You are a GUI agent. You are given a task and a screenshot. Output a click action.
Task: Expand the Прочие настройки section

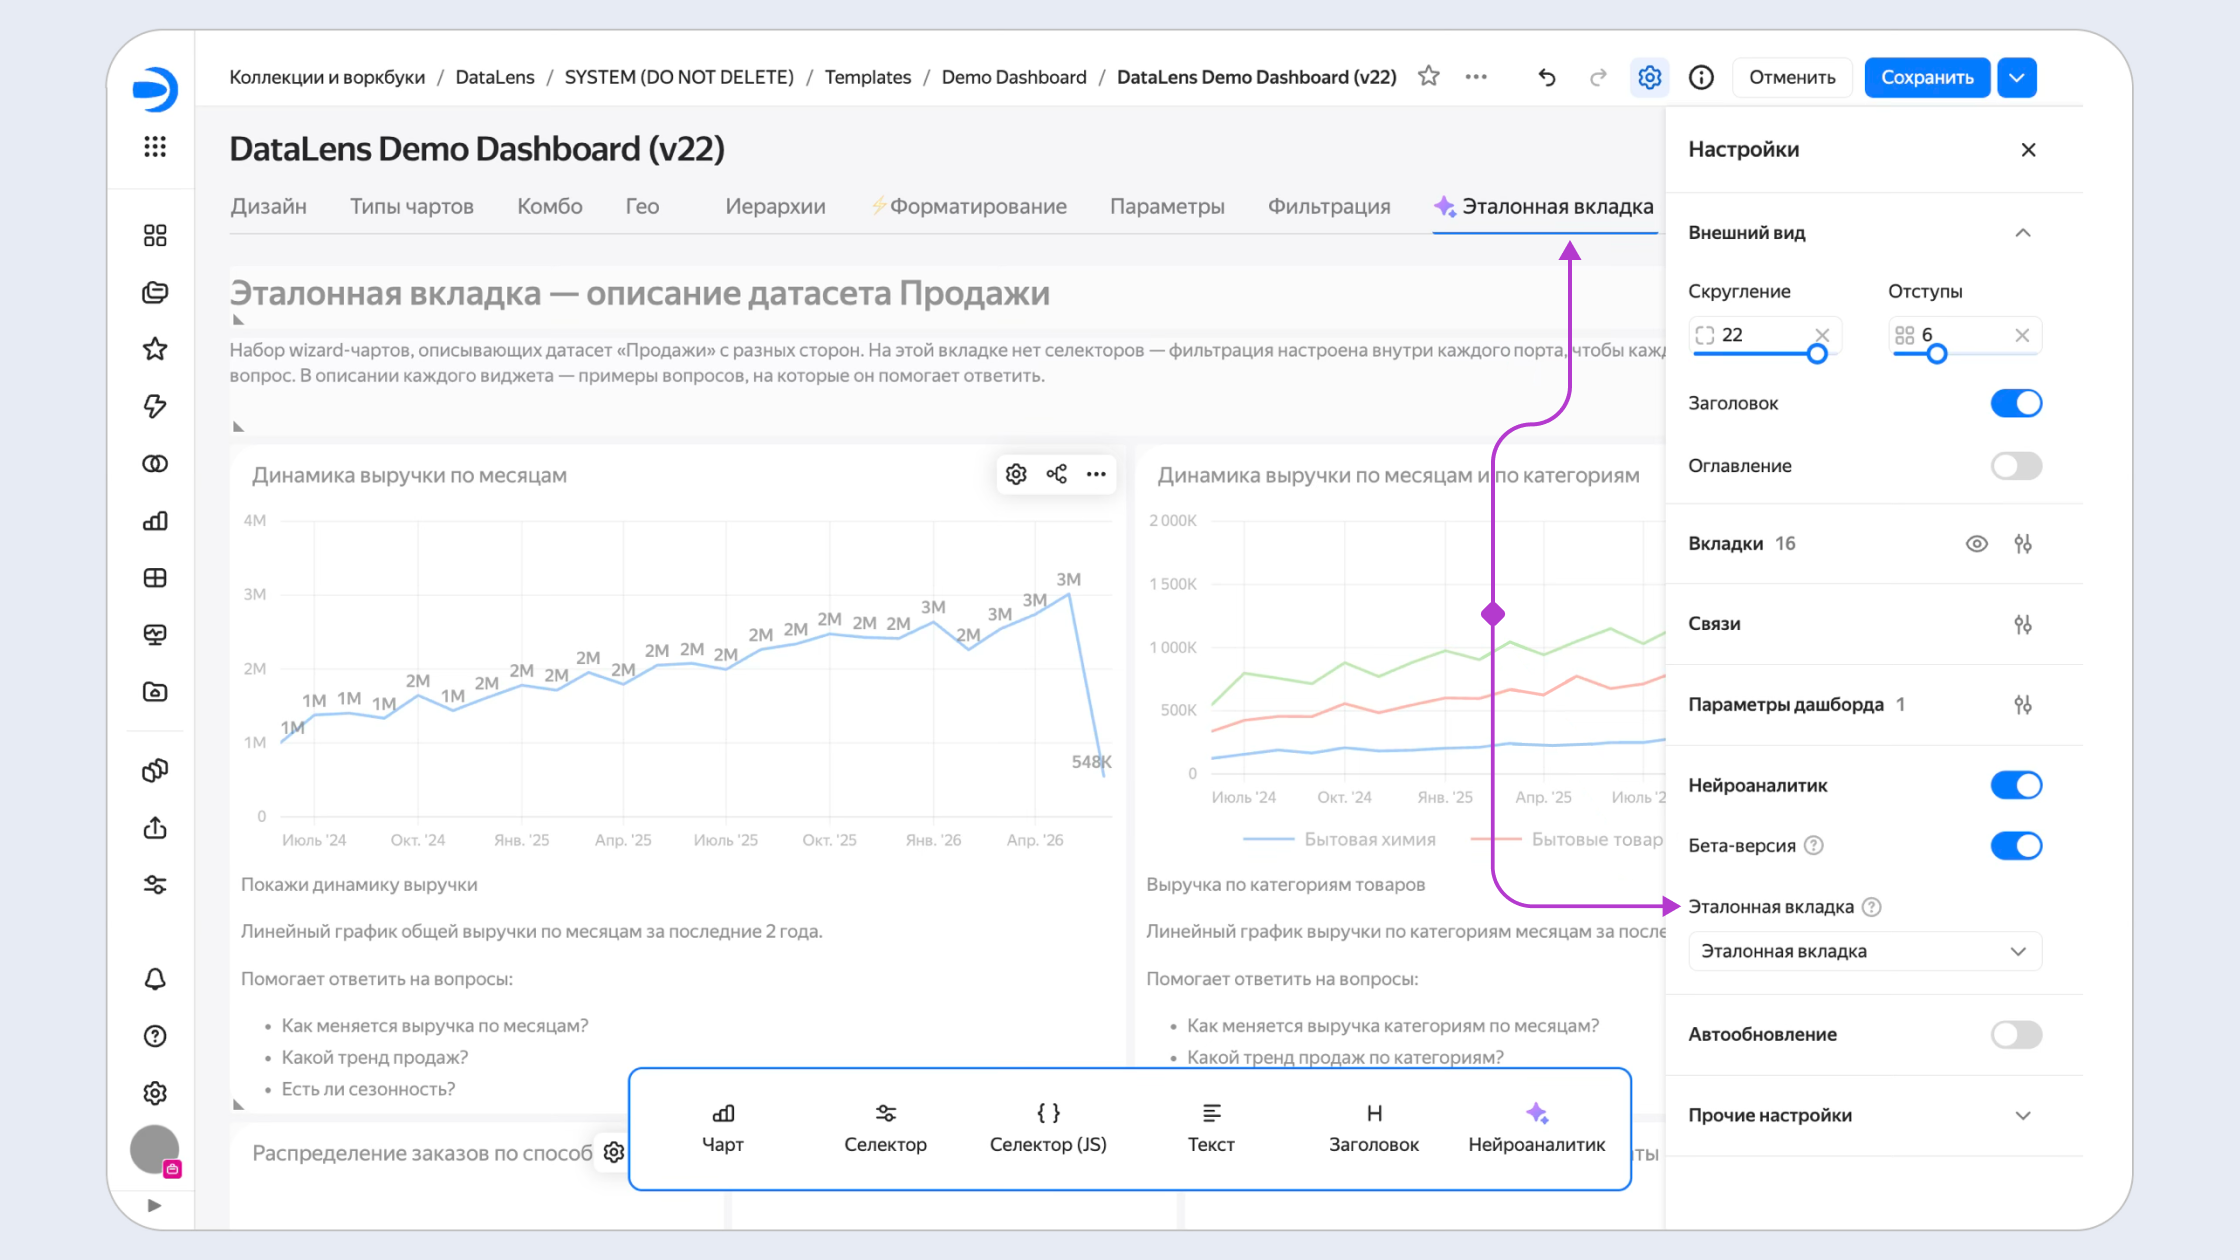(2023, 1115)
